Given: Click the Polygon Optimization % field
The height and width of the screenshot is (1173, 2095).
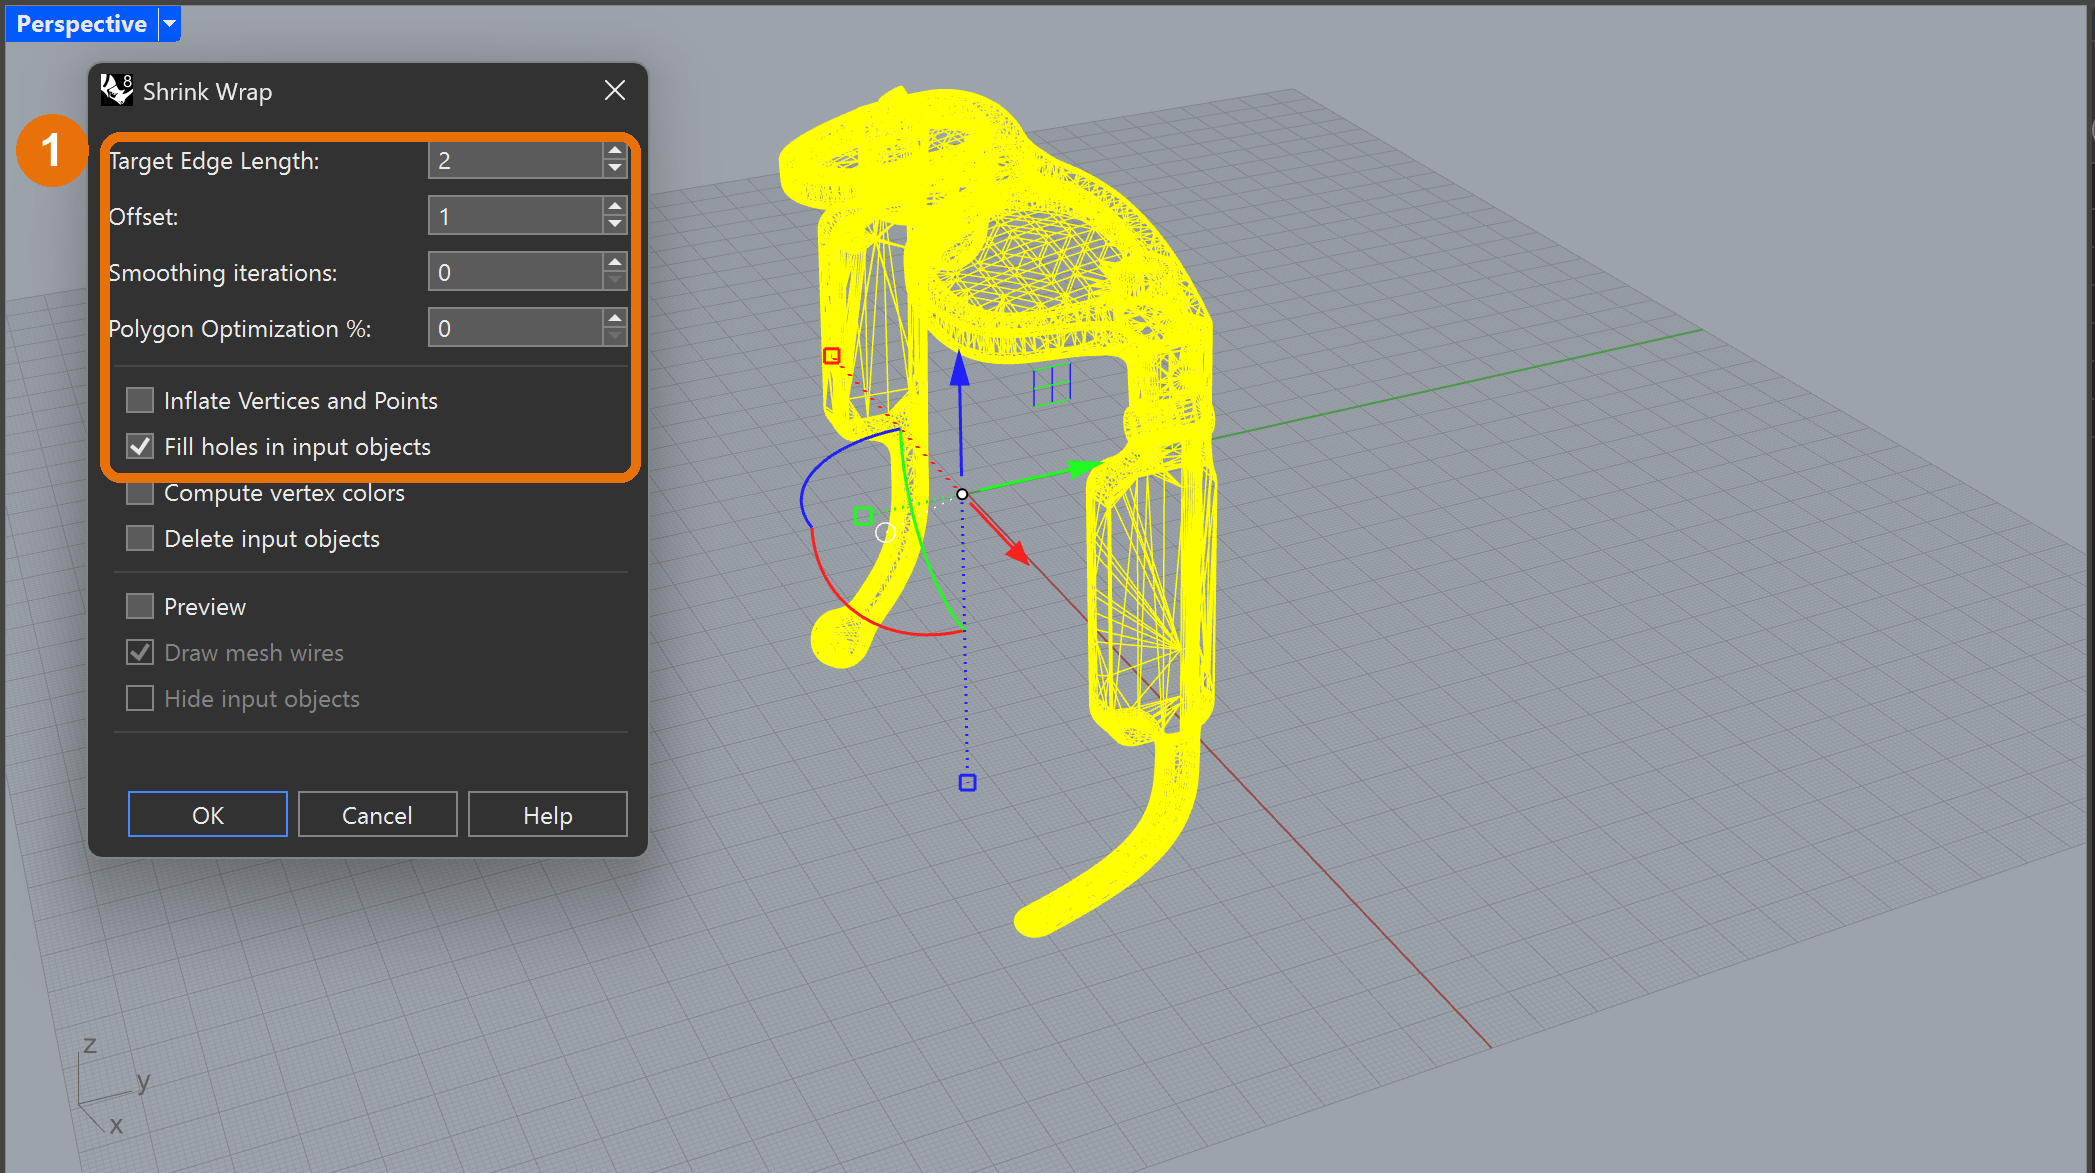Looking at the screenshot, I should point(515,328).
